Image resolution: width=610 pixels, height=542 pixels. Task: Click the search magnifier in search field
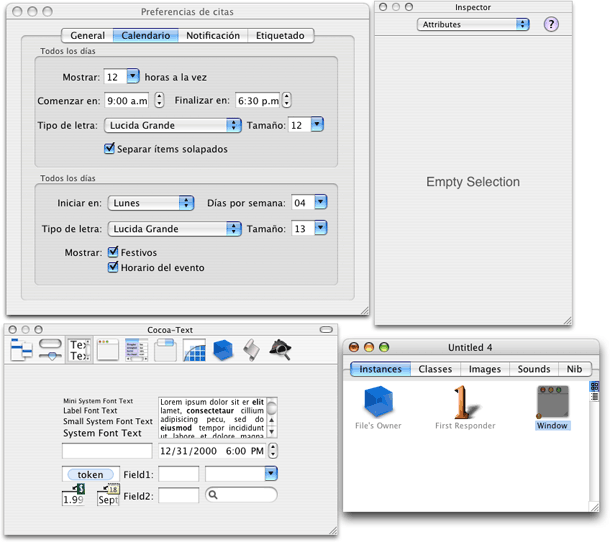213,495
